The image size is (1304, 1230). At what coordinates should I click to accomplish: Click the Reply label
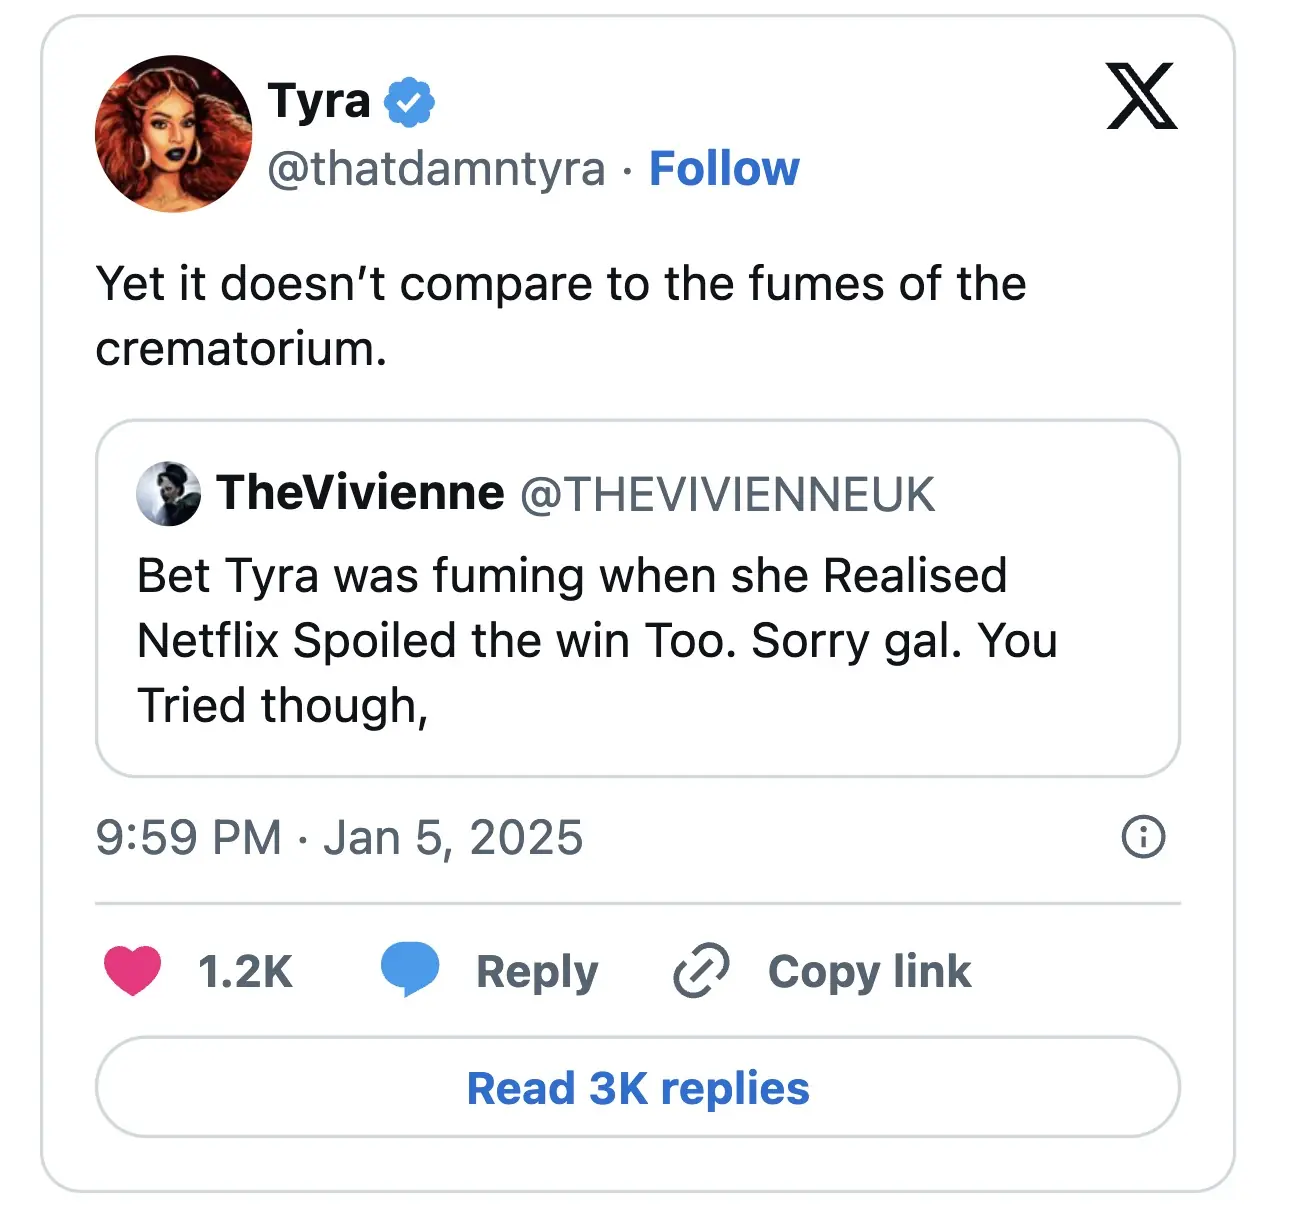[537, 971]
